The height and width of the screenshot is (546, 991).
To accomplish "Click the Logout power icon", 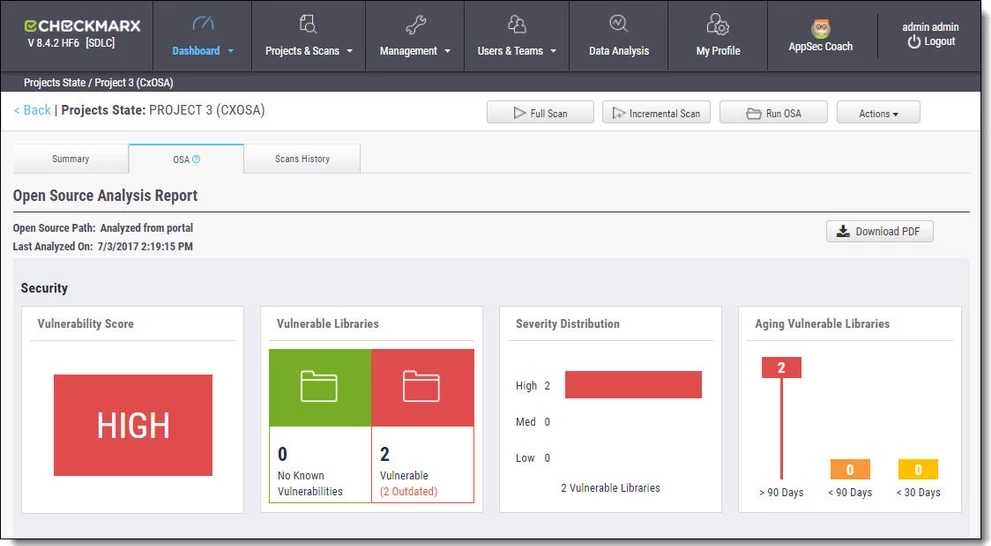I will (914, 42).
